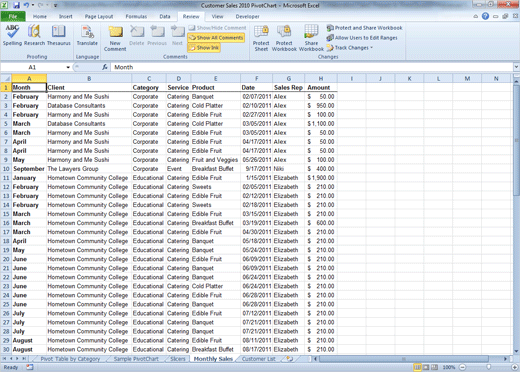Click the Select All corner button

pyautogui.click(x=6, y=79)
